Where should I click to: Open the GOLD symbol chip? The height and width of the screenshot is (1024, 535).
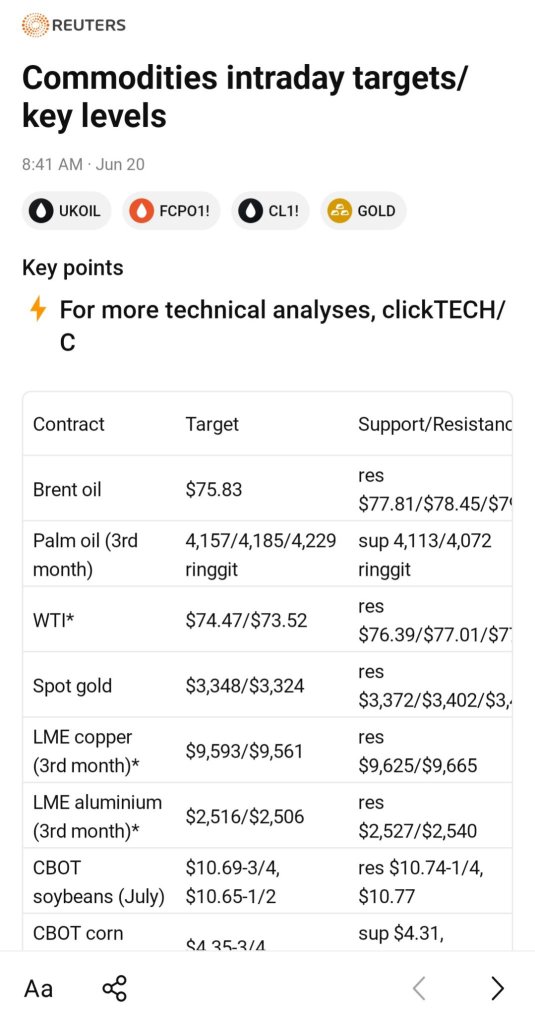[x=363, y=211]
